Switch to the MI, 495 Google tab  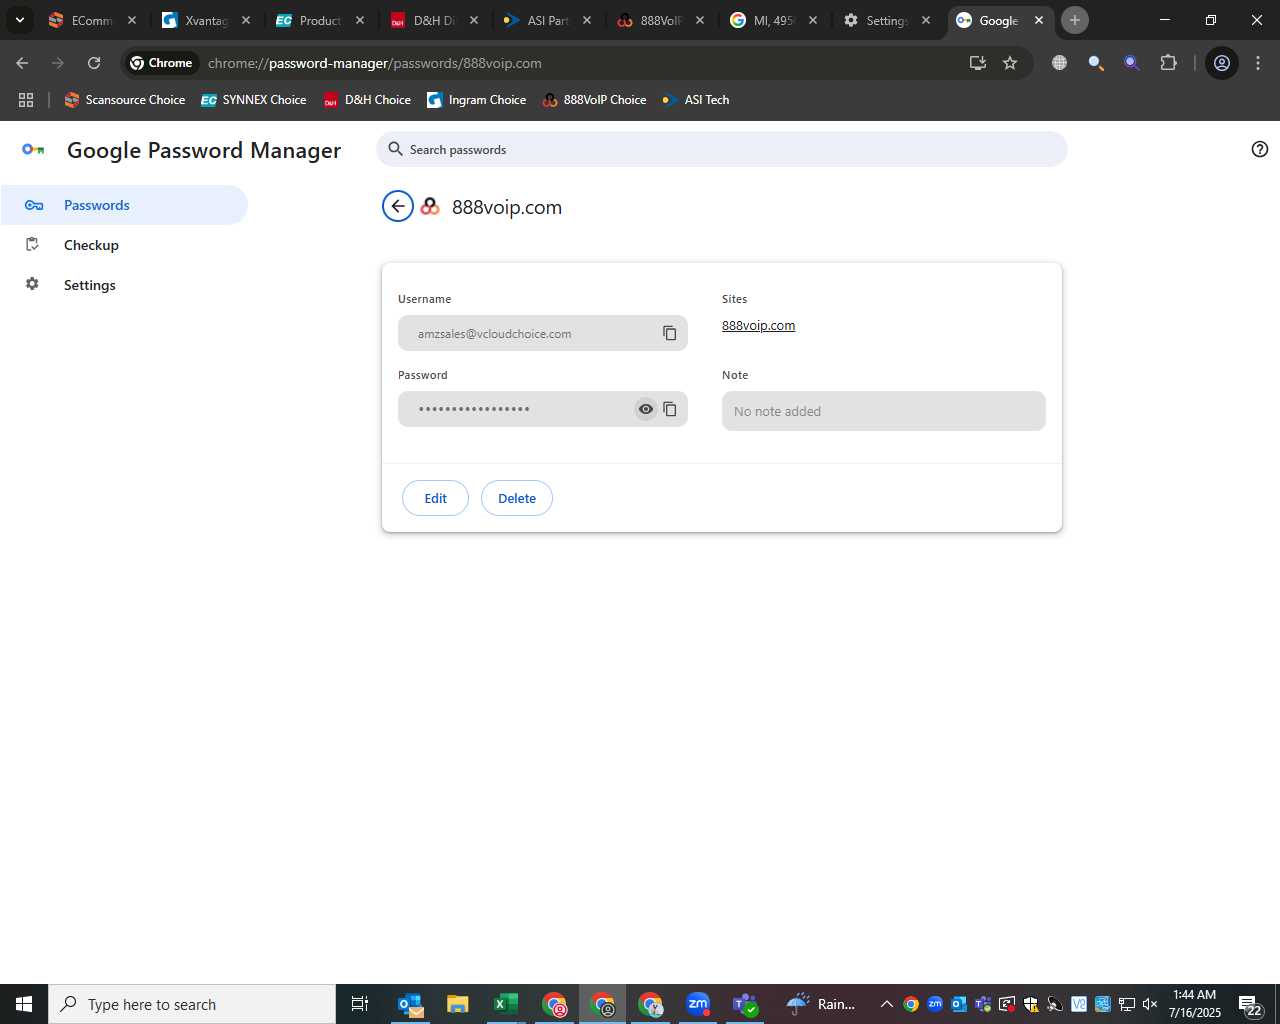773,20
